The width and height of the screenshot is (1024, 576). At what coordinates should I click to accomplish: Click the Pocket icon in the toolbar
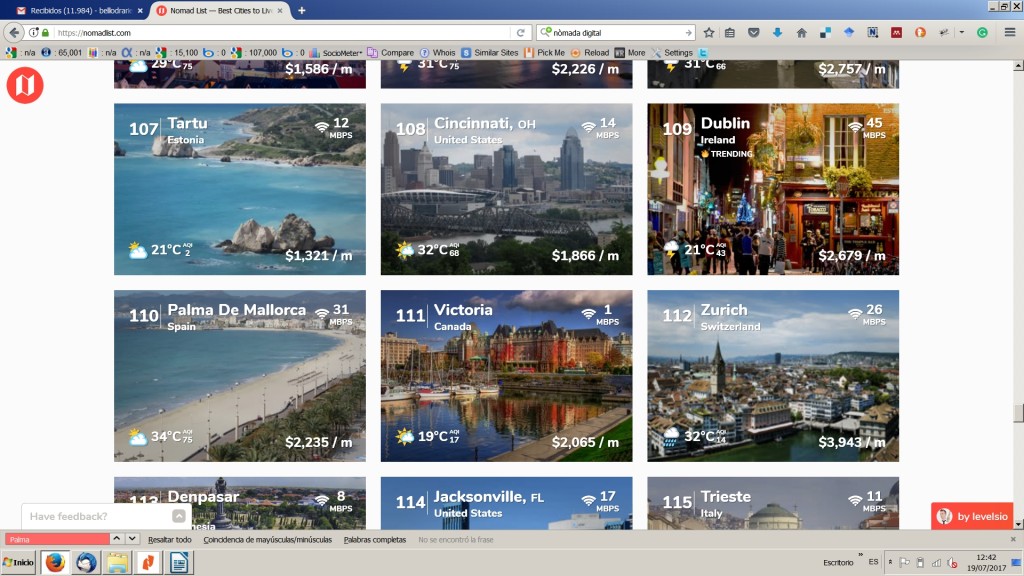click(x=754, y=33)
